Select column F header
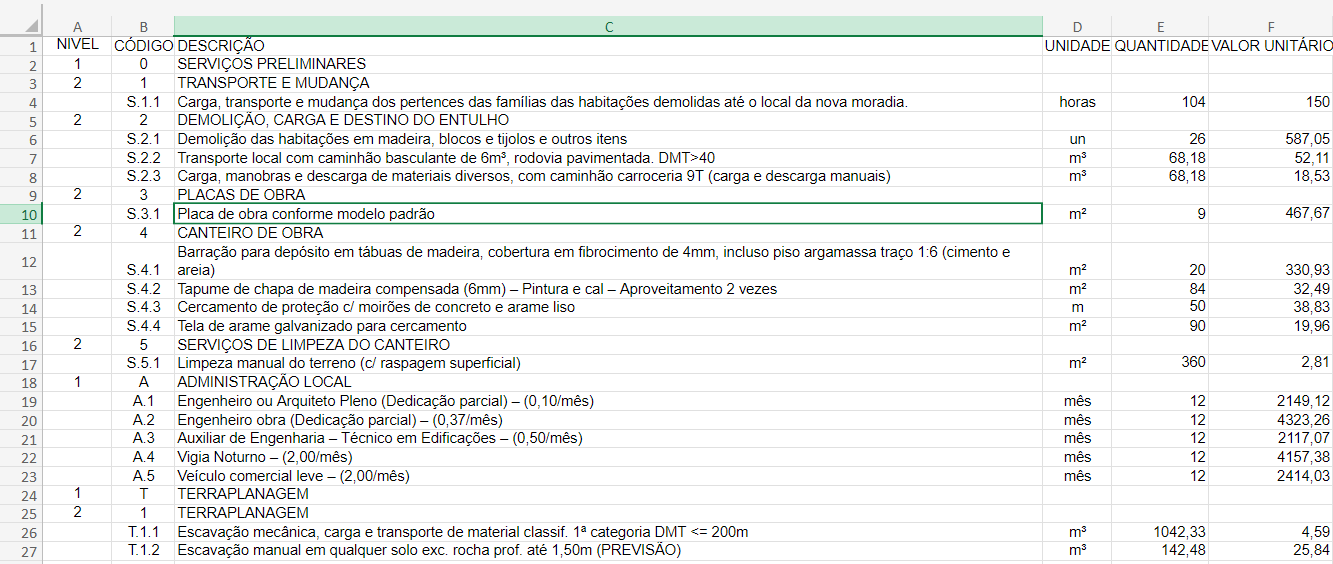Screen dimensions: 1333x564 pyautogui.click(x=1270, y=27)
